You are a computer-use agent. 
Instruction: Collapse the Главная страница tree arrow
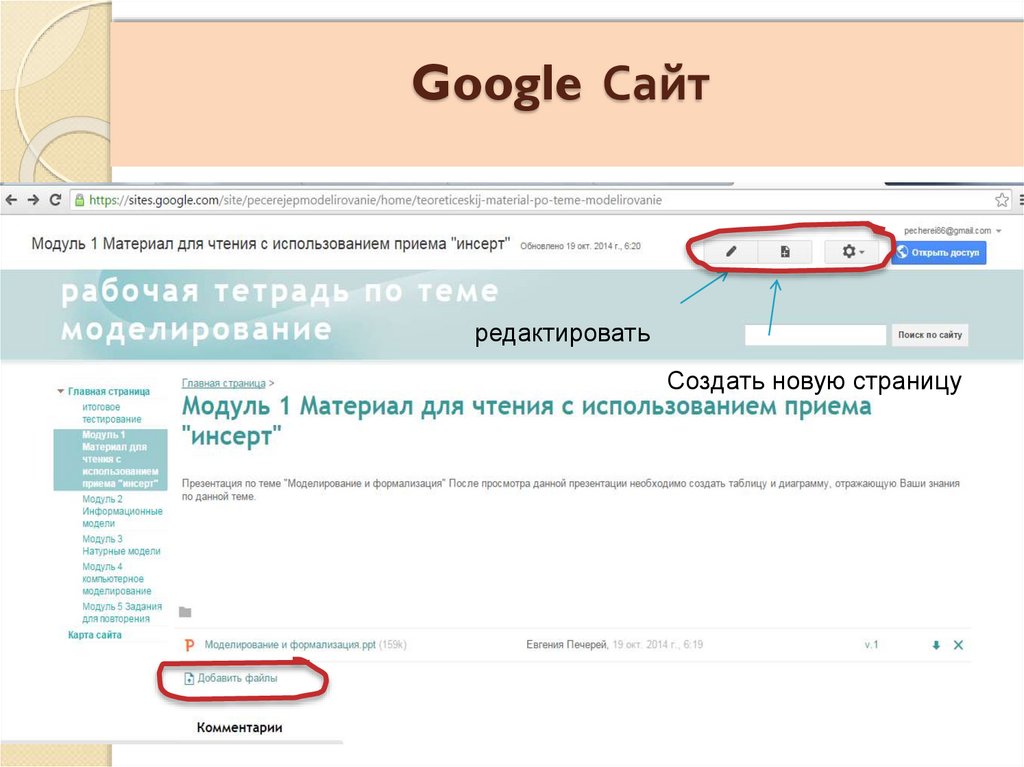(x=61, y=391)
